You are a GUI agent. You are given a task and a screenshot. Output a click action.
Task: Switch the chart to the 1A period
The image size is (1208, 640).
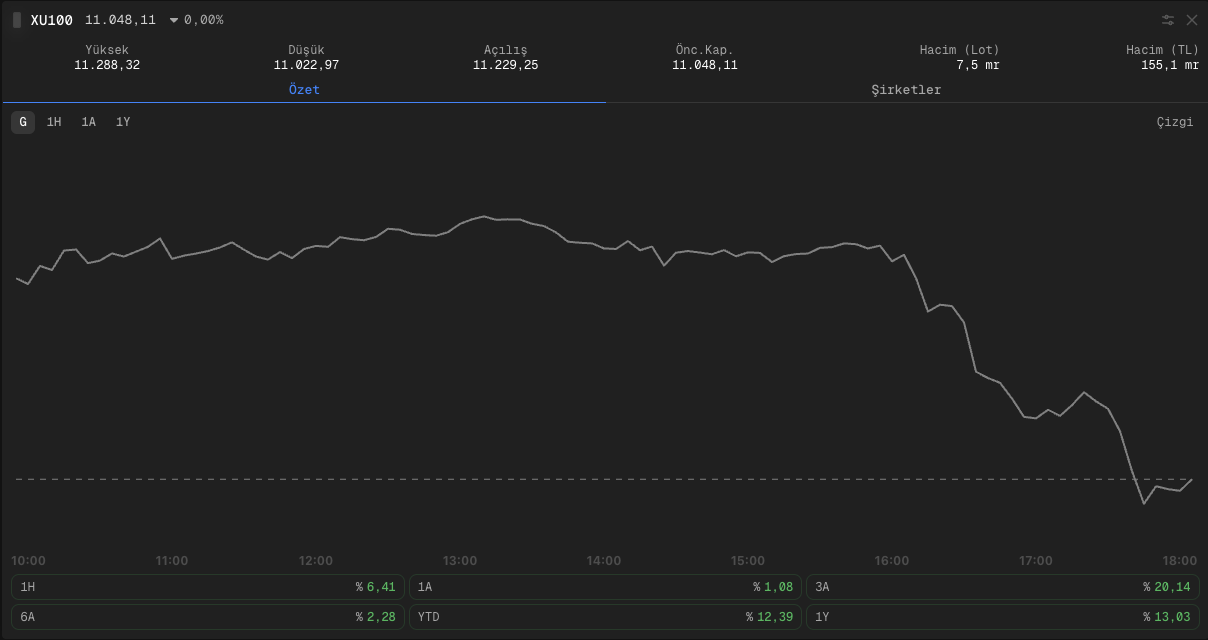pos(89,122)
